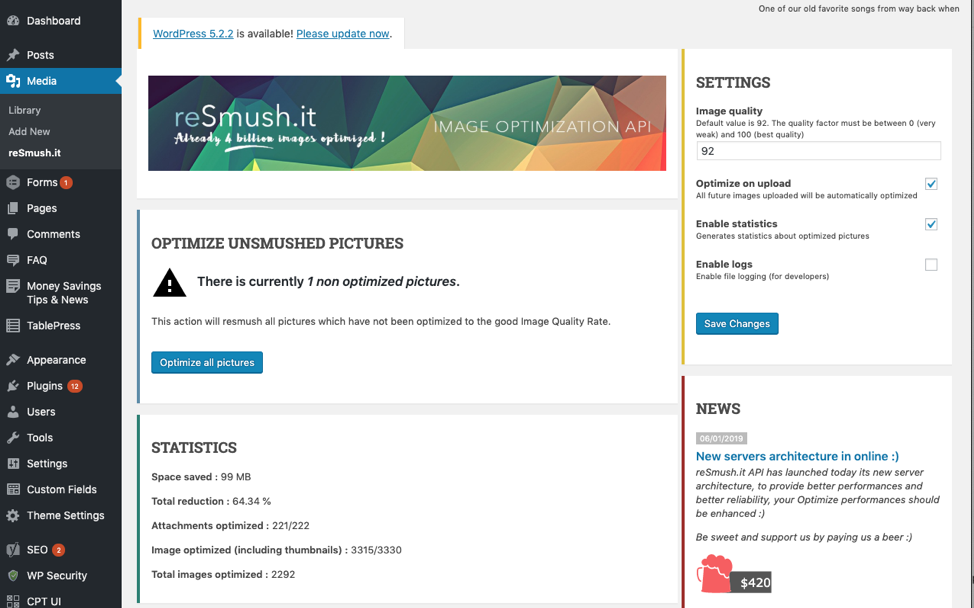Click the FAQ sidebar icon
Image resolution: width=974 pixels, height=608 pixels.
pyautogui.click(x=13, y=260)
